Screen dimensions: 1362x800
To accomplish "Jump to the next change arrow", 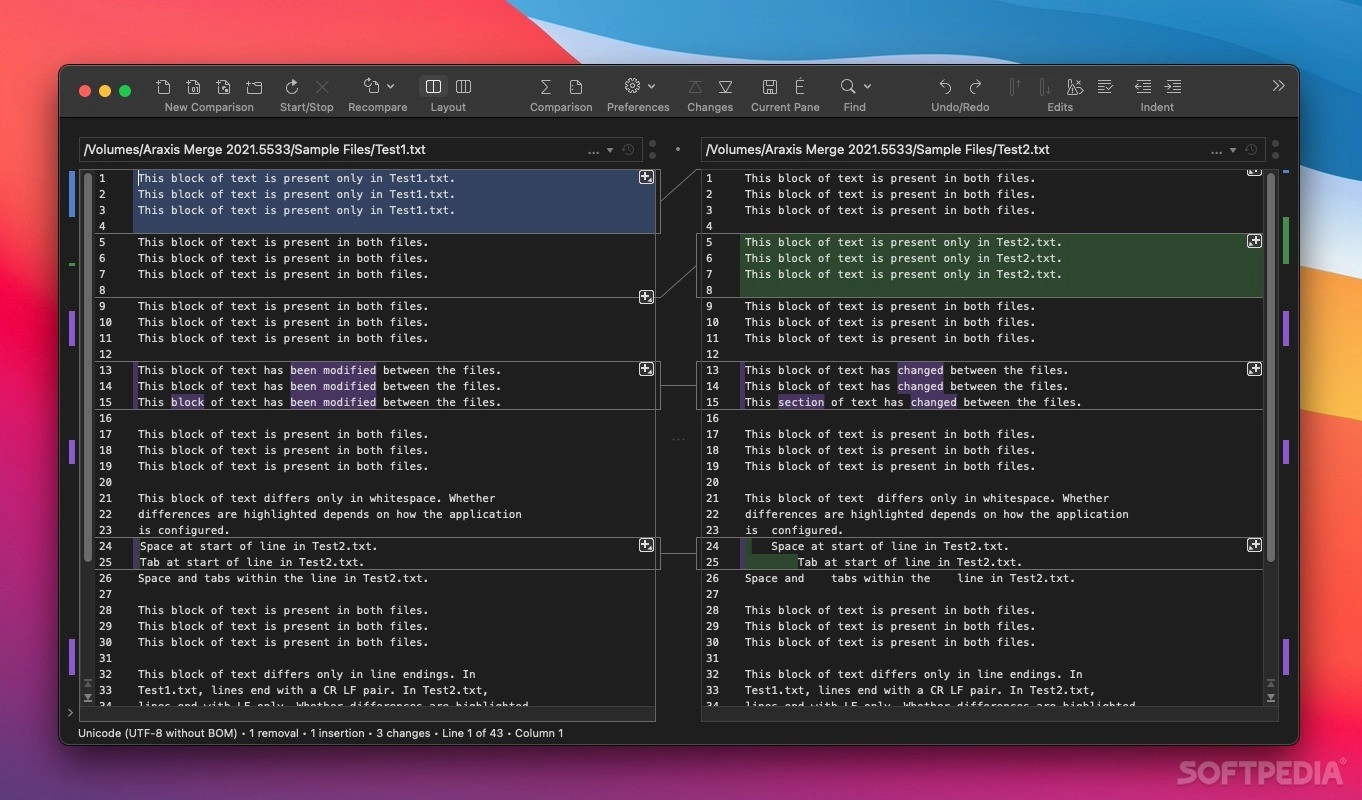I will click(726, 87).
